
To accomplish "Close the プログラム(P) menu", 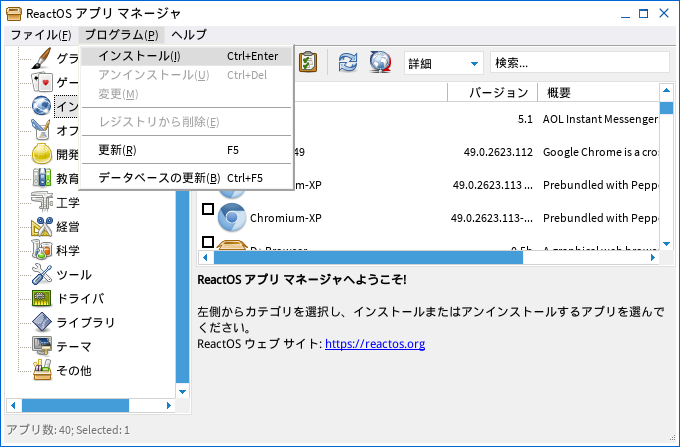I will coord(121,35).
